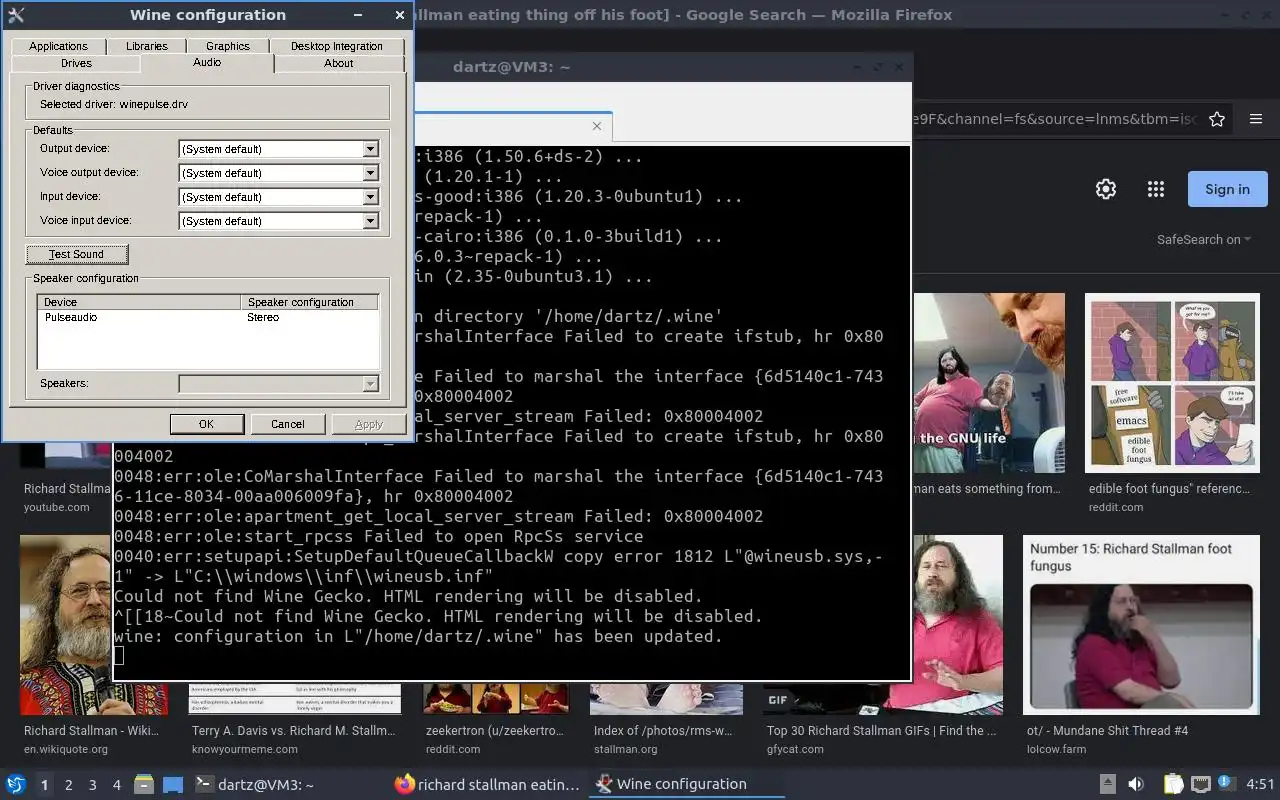Expand the Input device dropdown
This screenshot has width=1280, height=800.
(370, 197)
